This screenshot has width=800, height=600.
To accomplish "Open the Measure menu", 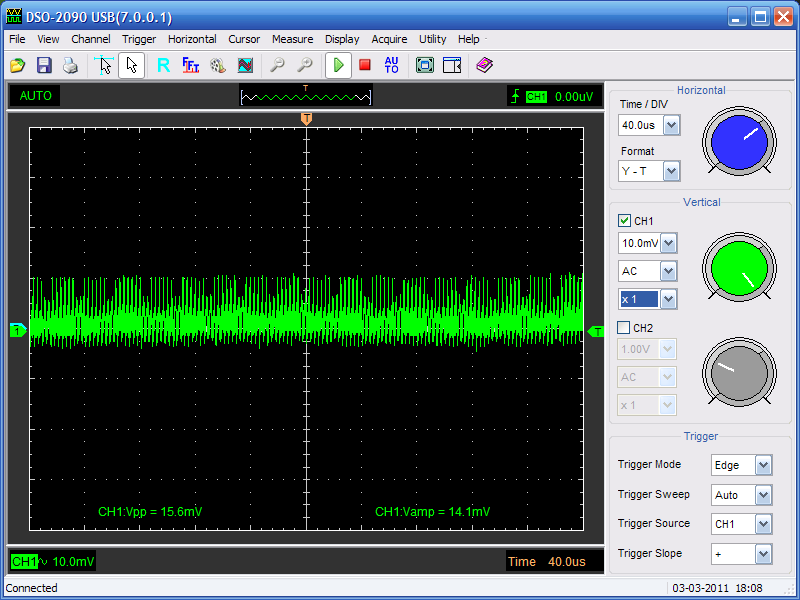I will 292,39.
